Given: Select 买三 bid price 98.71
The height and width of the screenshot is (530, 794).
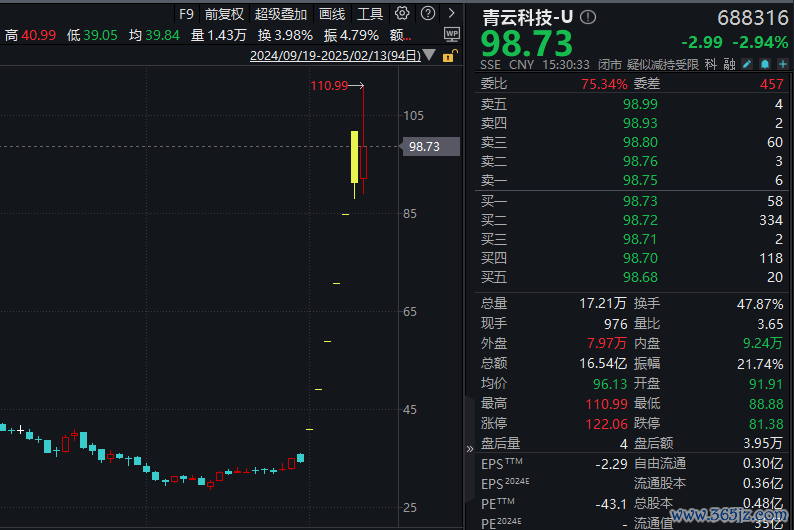Looking at the screenshot, I should click(x=640, y=239).
